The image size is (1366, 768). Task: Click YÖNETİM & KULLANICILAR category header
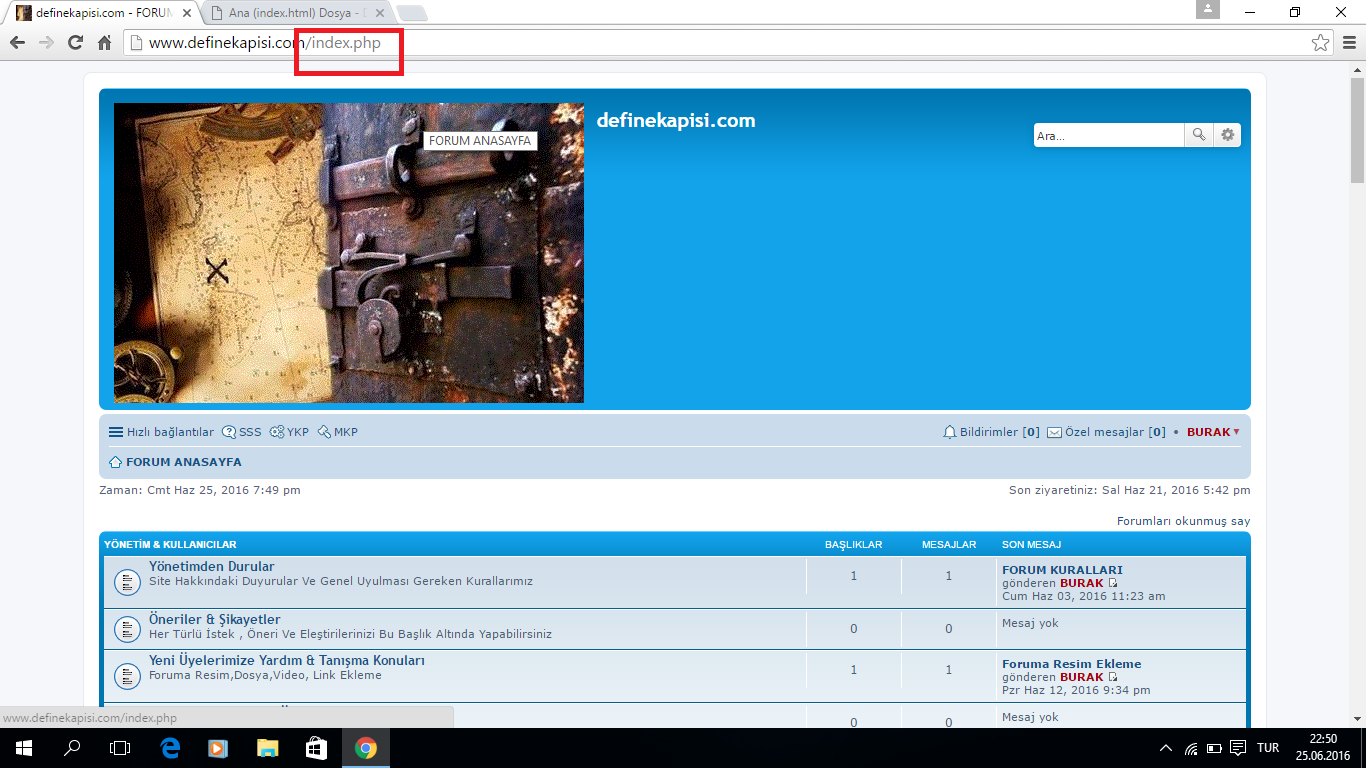pos(170,545)
